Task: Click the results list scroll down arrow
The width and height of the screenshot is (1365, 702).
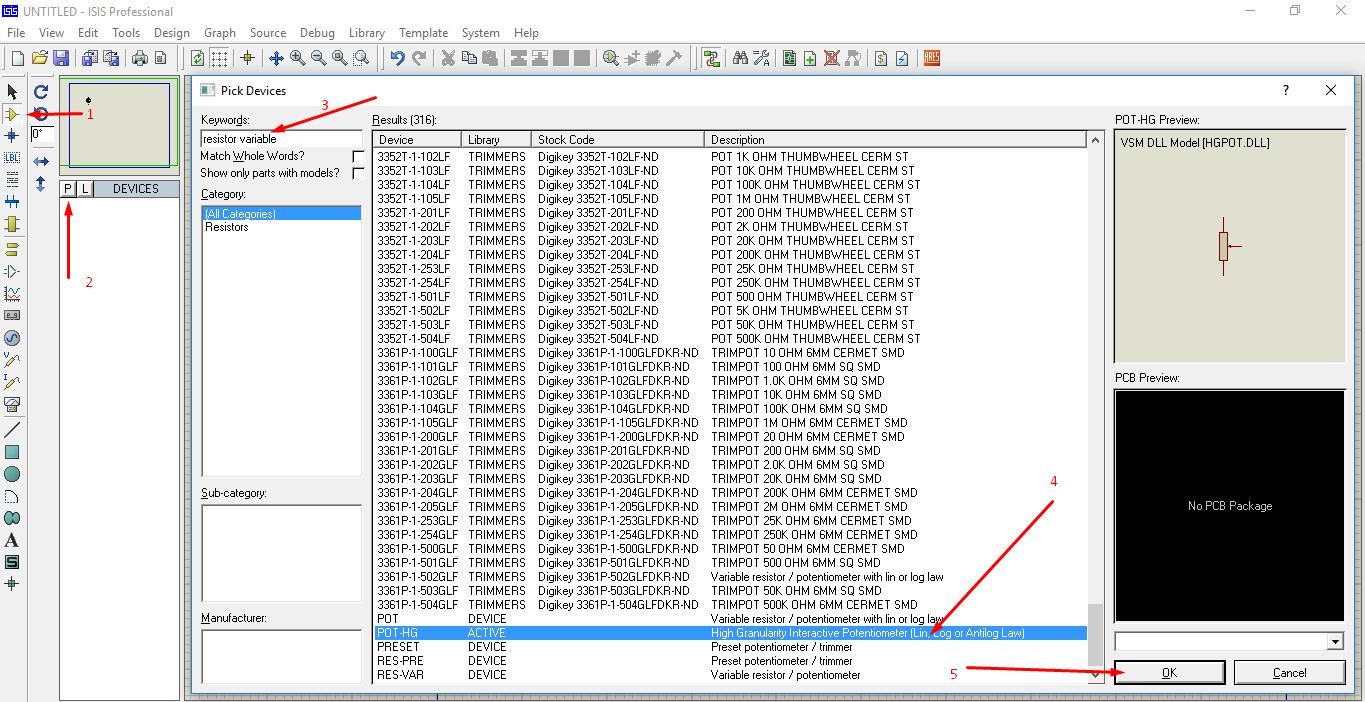Action: [1096, 675]
